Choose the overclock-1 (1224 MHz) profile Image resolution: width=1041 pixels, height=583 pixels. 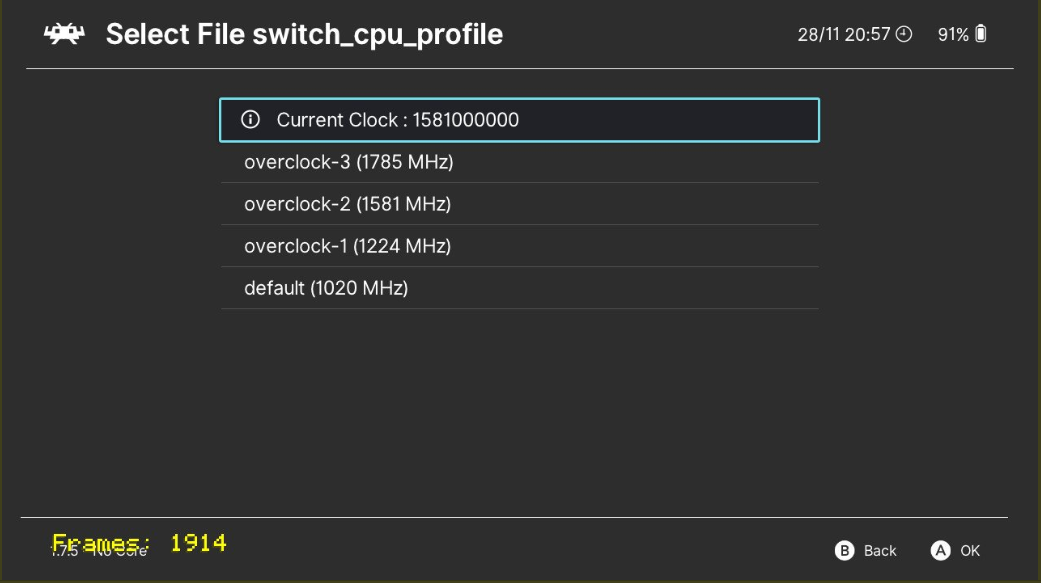[x=520, y=246]
